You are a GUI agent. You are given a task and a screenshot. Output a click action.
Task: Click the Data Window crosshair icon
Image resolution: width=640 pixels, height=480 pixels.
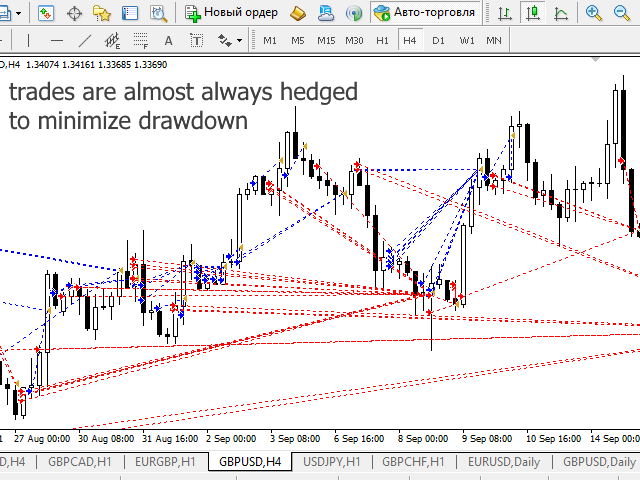point(74,13)
